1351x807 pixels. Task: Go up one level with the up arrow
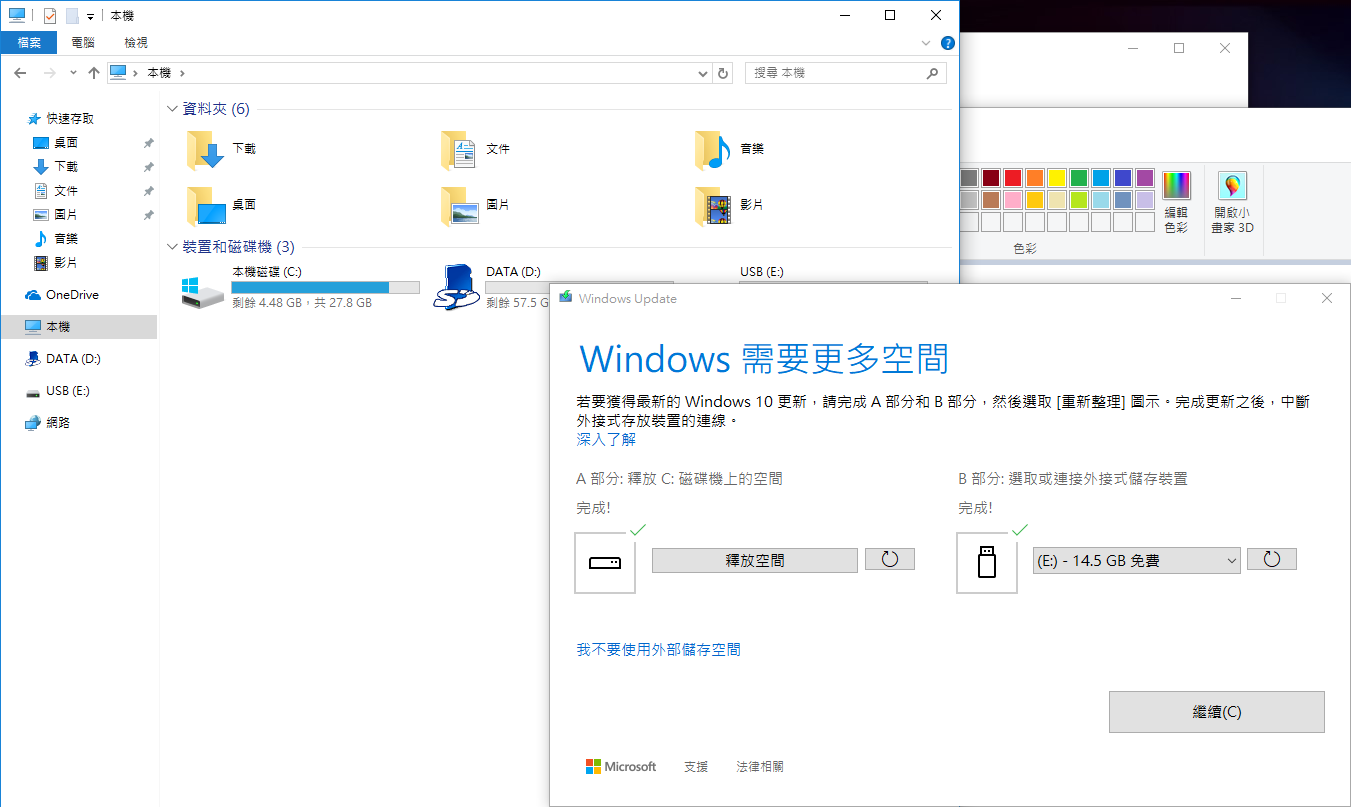pos(94,73)
